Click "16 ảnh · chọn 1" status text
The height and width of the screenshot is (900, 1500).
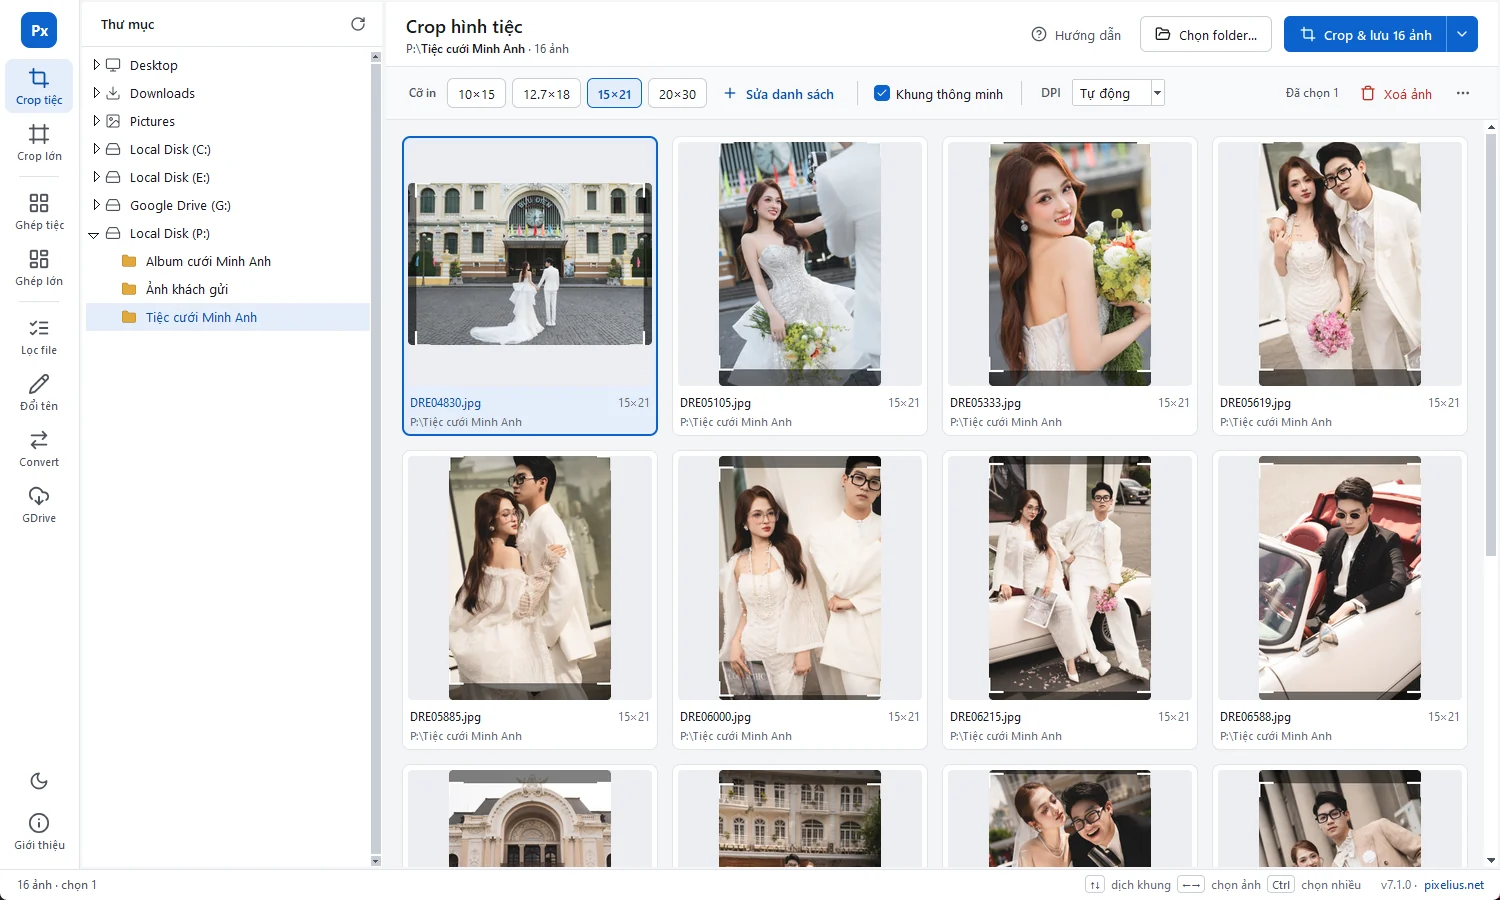[57, 885]
